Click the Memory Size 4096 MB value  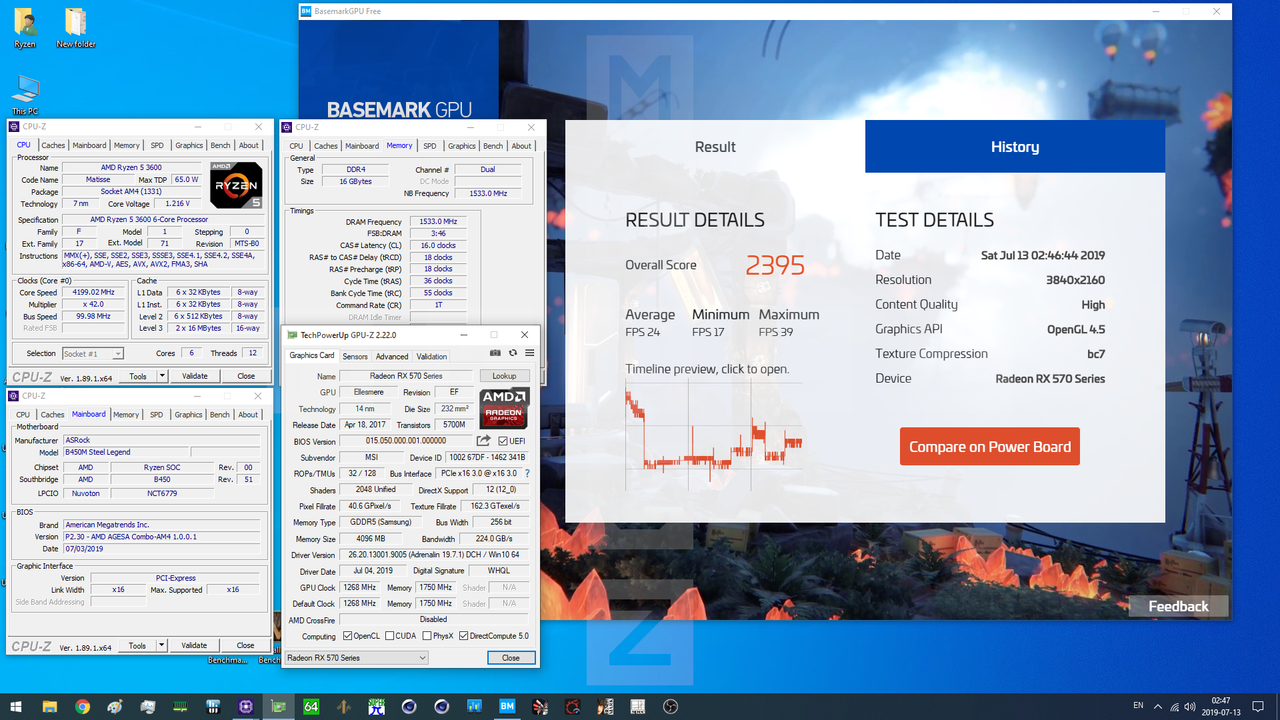point(371,539)
